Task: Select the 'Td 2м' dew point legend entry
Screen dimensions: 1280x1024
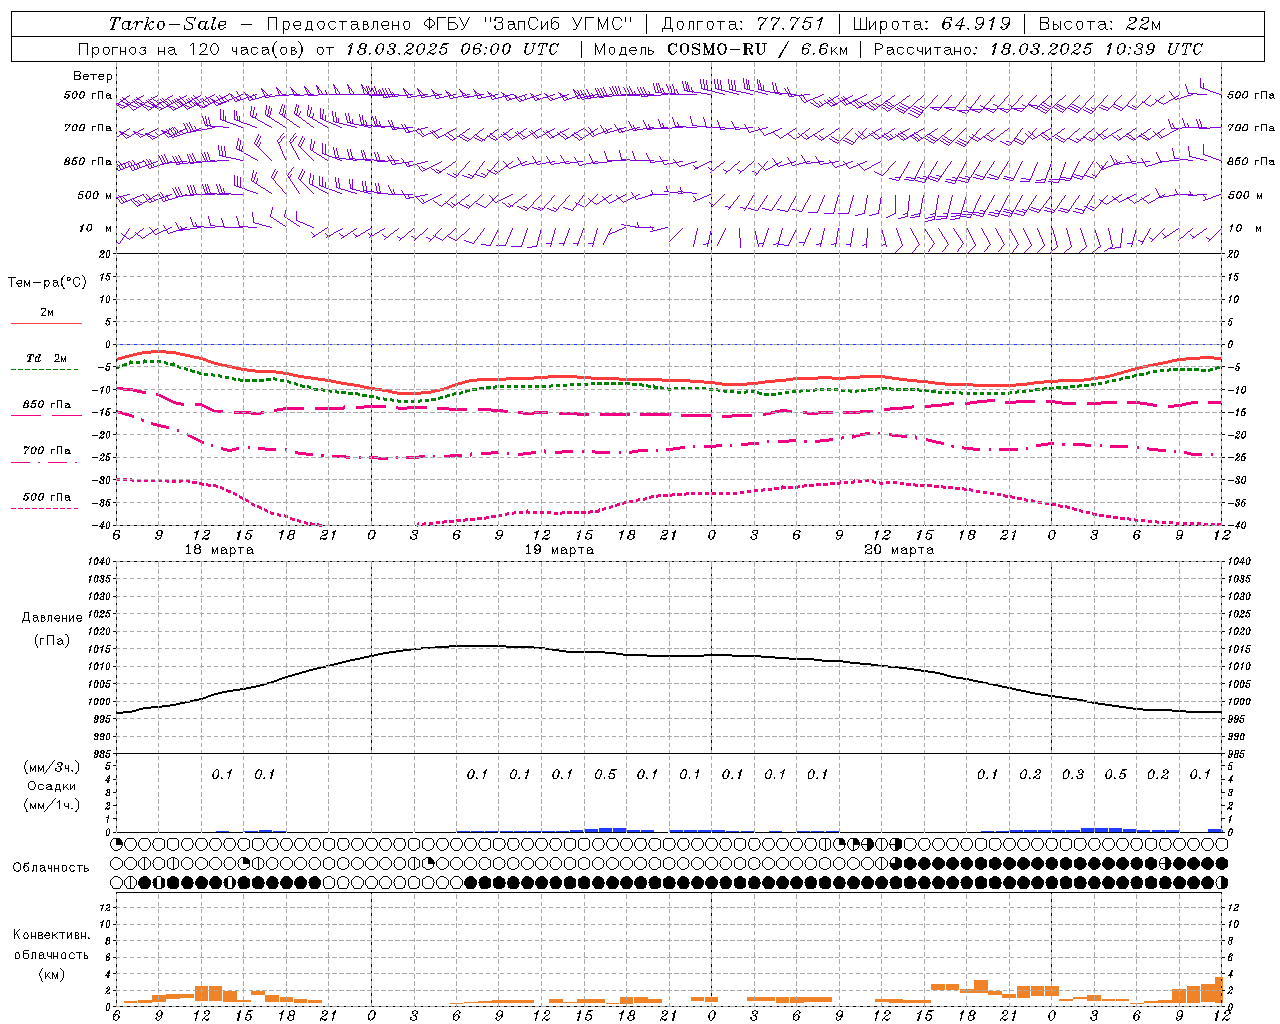Action: pos(47,358)
